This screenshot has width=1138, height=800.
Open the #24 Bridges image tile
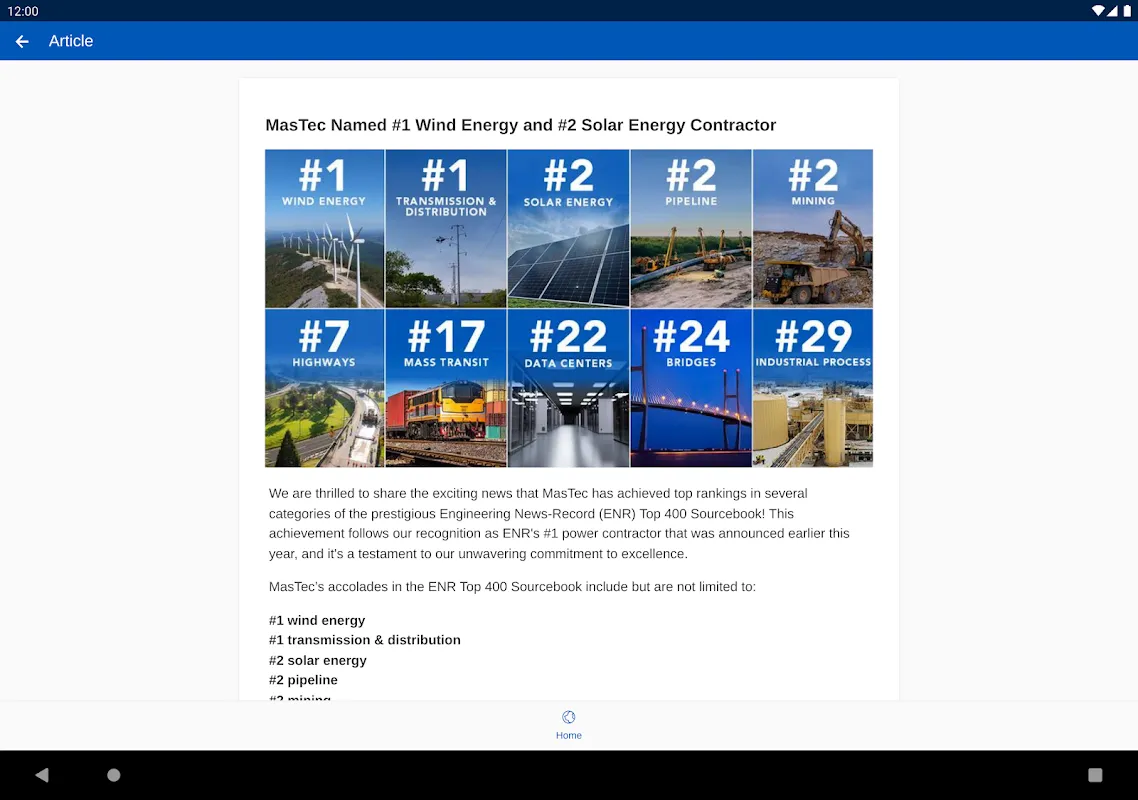691,388
